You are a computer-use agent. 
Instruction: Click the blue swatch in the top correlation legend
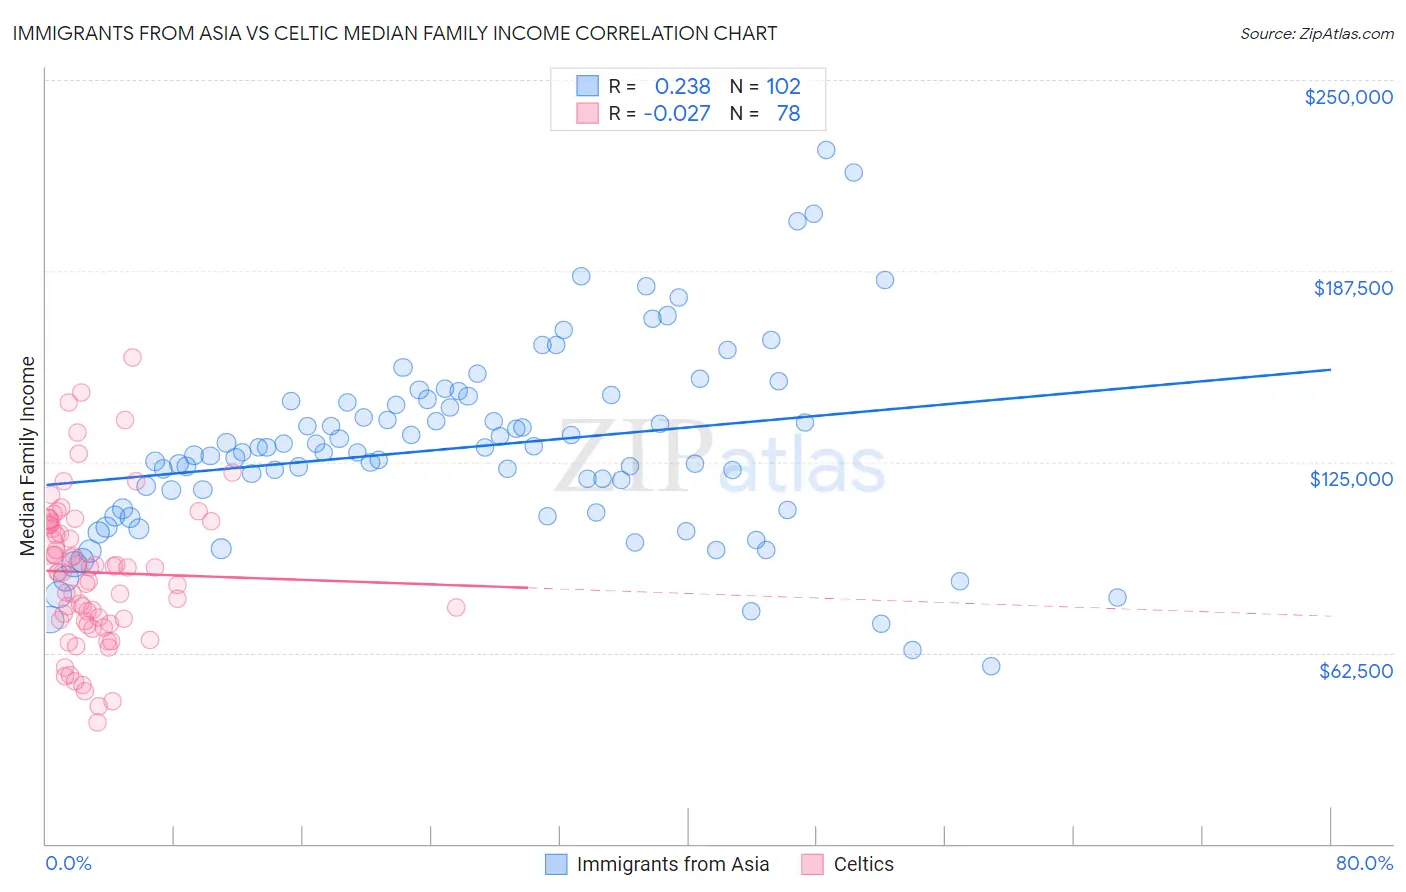[x=587, y=86]
